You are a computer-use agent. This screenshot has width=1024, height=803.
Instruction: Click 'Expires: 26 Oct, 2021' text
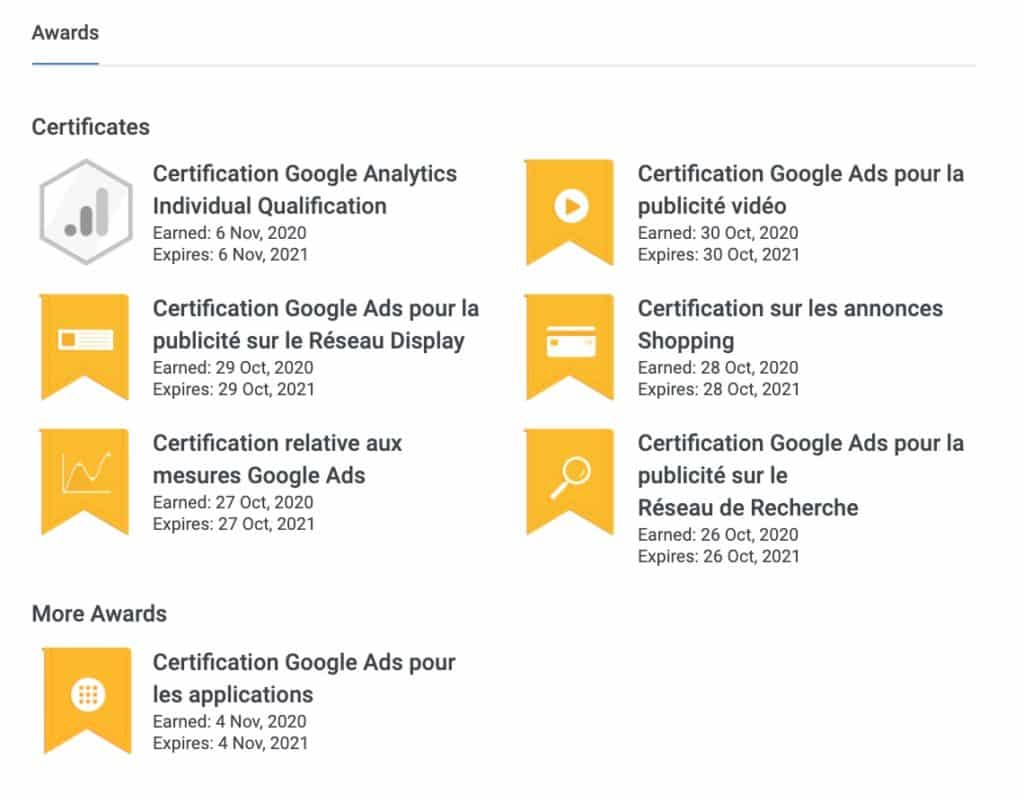click(718, 556)
